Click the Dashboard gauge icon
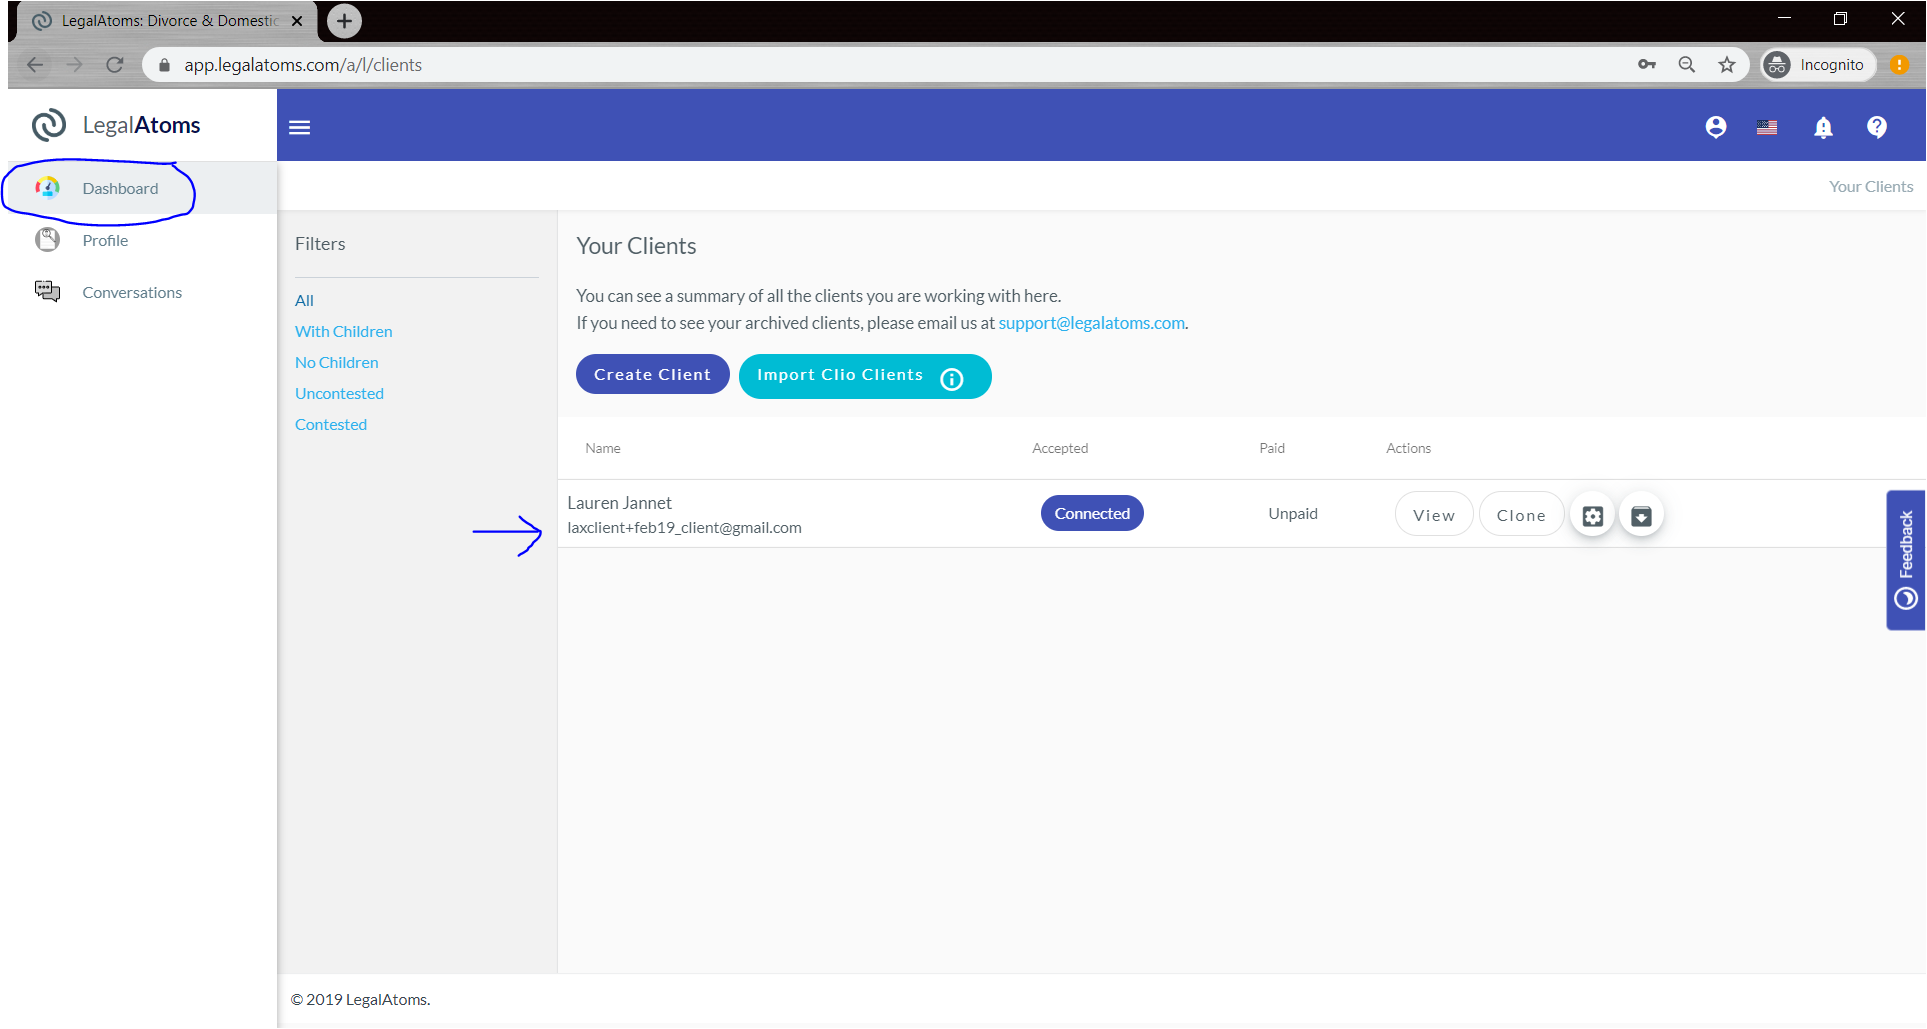The image size is (1927, 1029). [47, 188]
